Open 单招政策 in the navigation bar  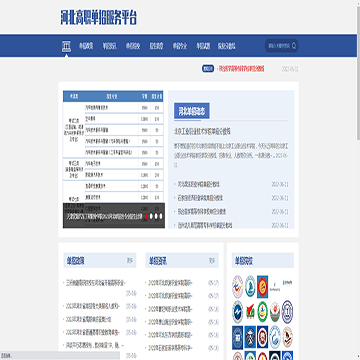coord(86,46)
